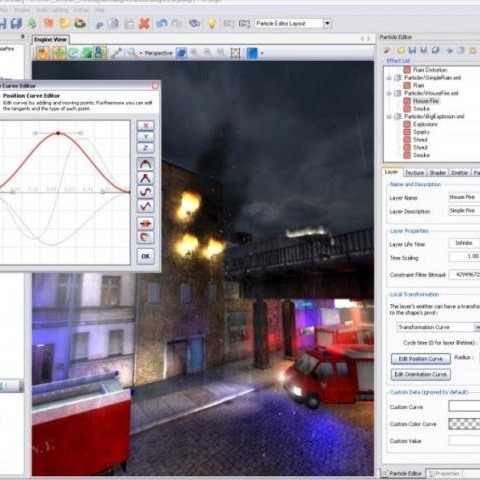
Task: Toggle the blue cube view mode icon
Action: coord(181,53)
